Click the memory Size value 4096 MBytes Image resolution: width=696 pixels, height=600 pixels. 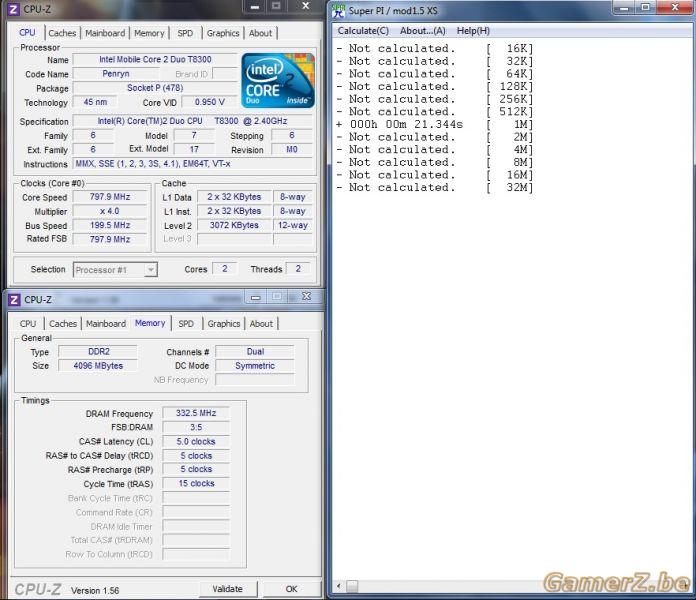[99, 366]
